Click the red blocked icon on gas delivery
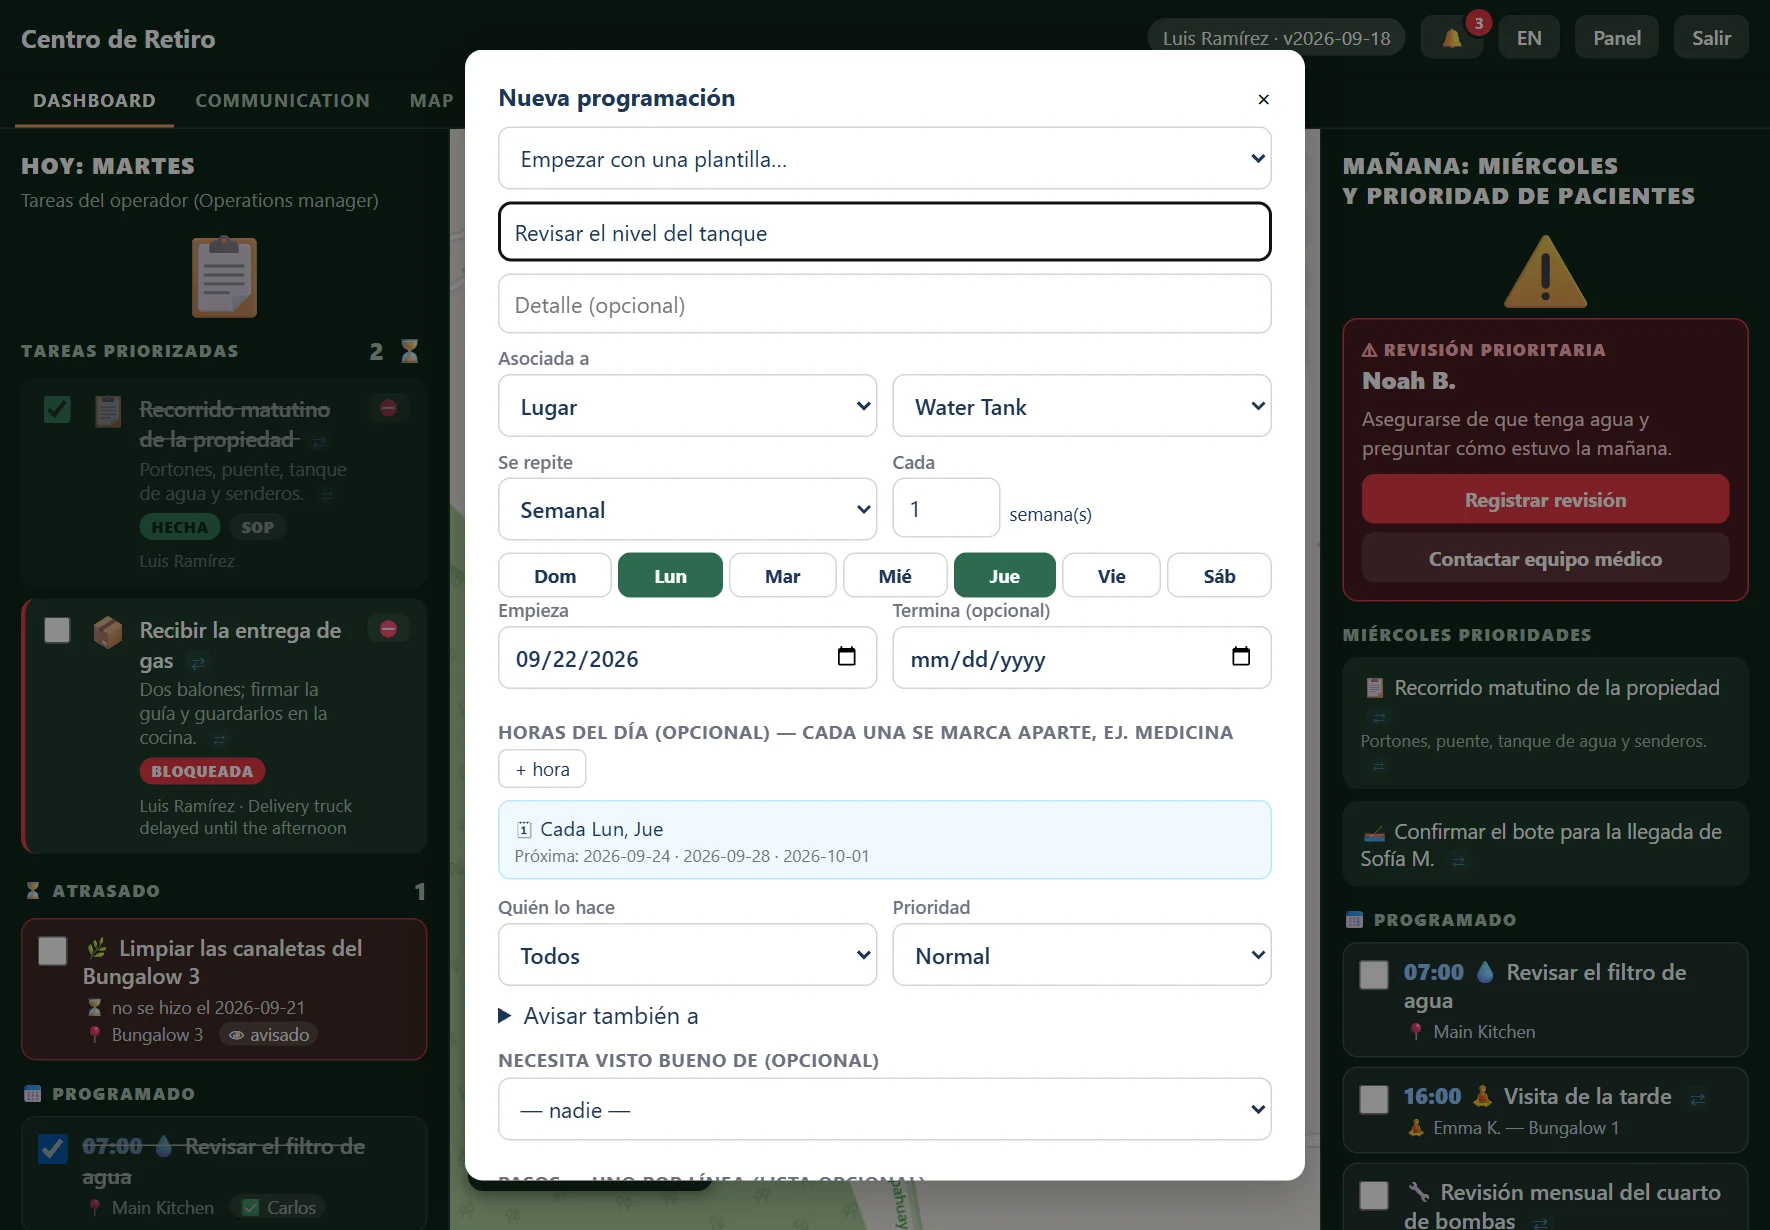Image resolution: width=1770 pixels, height=1230 pixels. pos(389,629)
